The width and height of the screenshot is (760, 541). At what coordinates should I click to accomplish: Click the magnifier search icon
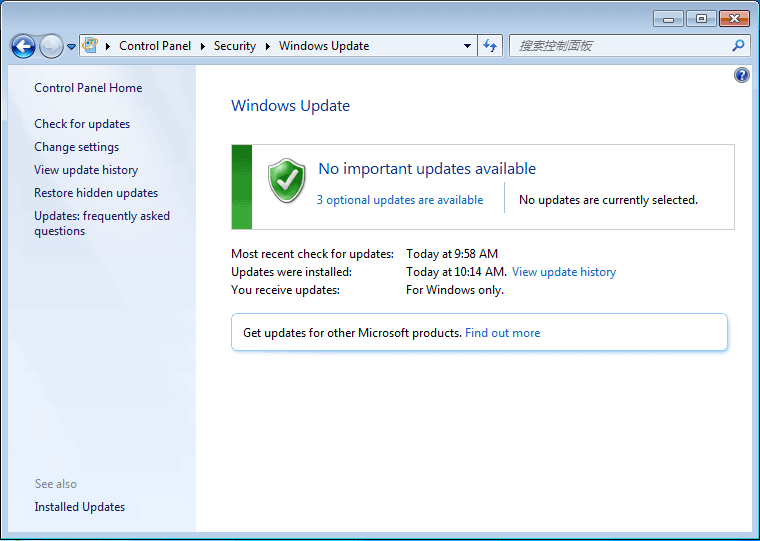pyautogui.click(x=738, y=46)
